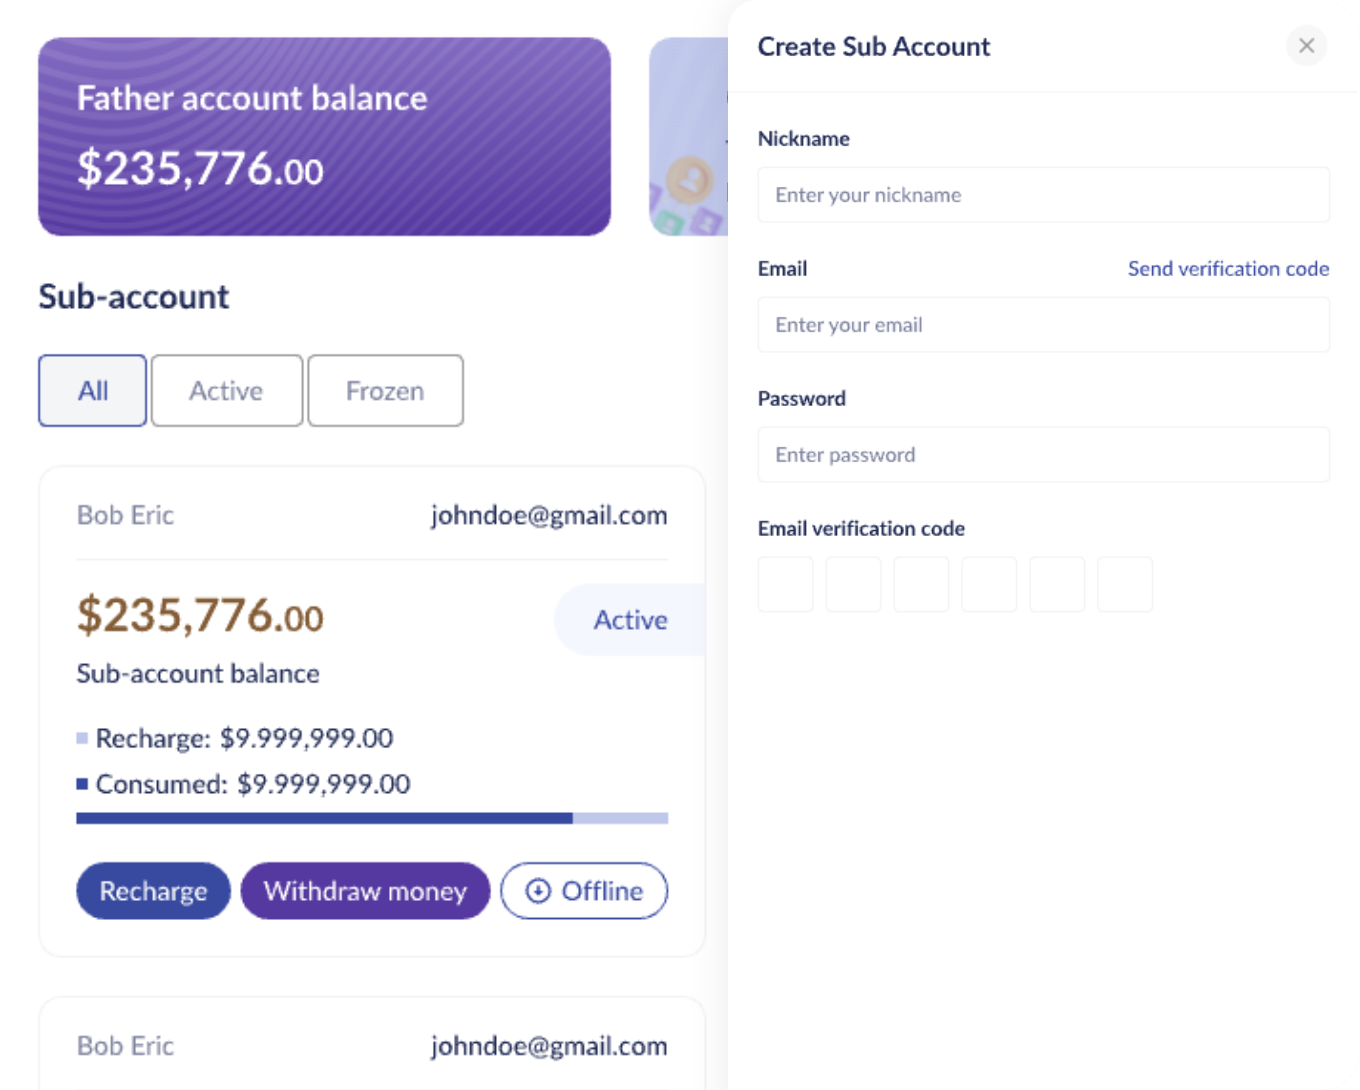This screenshot has width=1360, height=1090.
Task: Click the last verification code digit box
Action: click(x=1125, y=585)
